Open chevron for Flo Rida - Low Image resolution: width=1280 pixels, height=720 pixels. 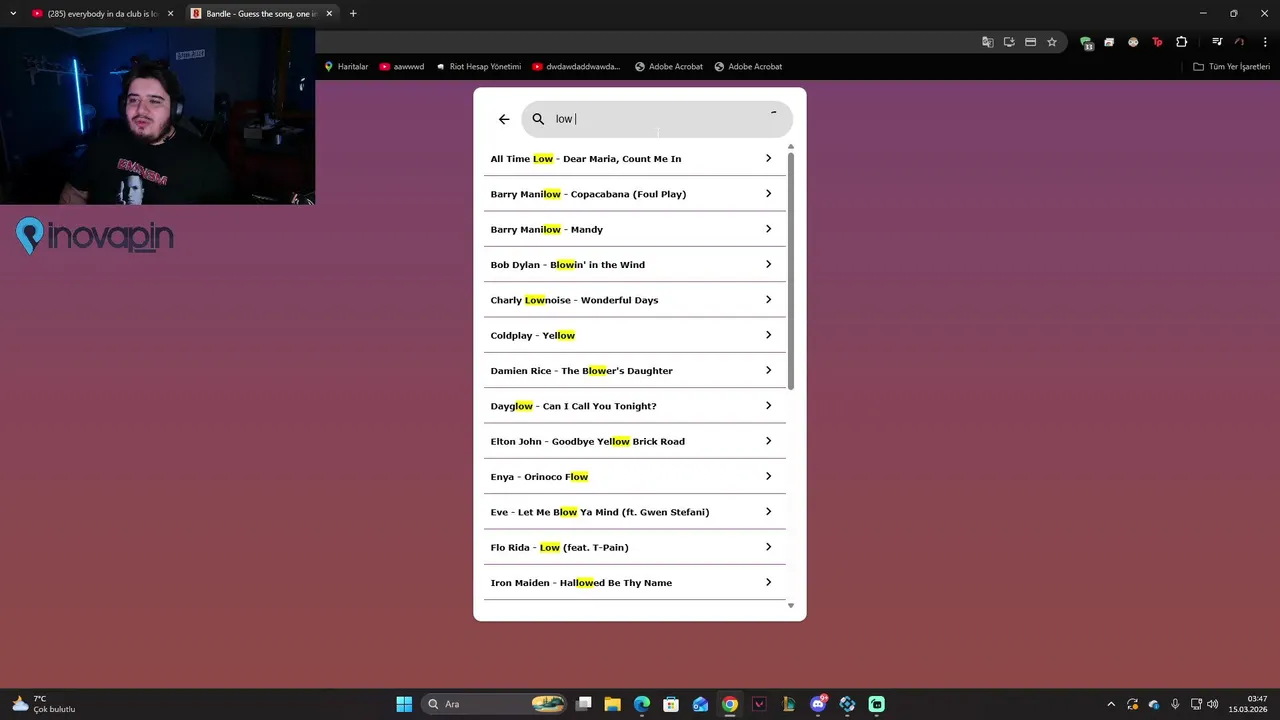[768, 547]
